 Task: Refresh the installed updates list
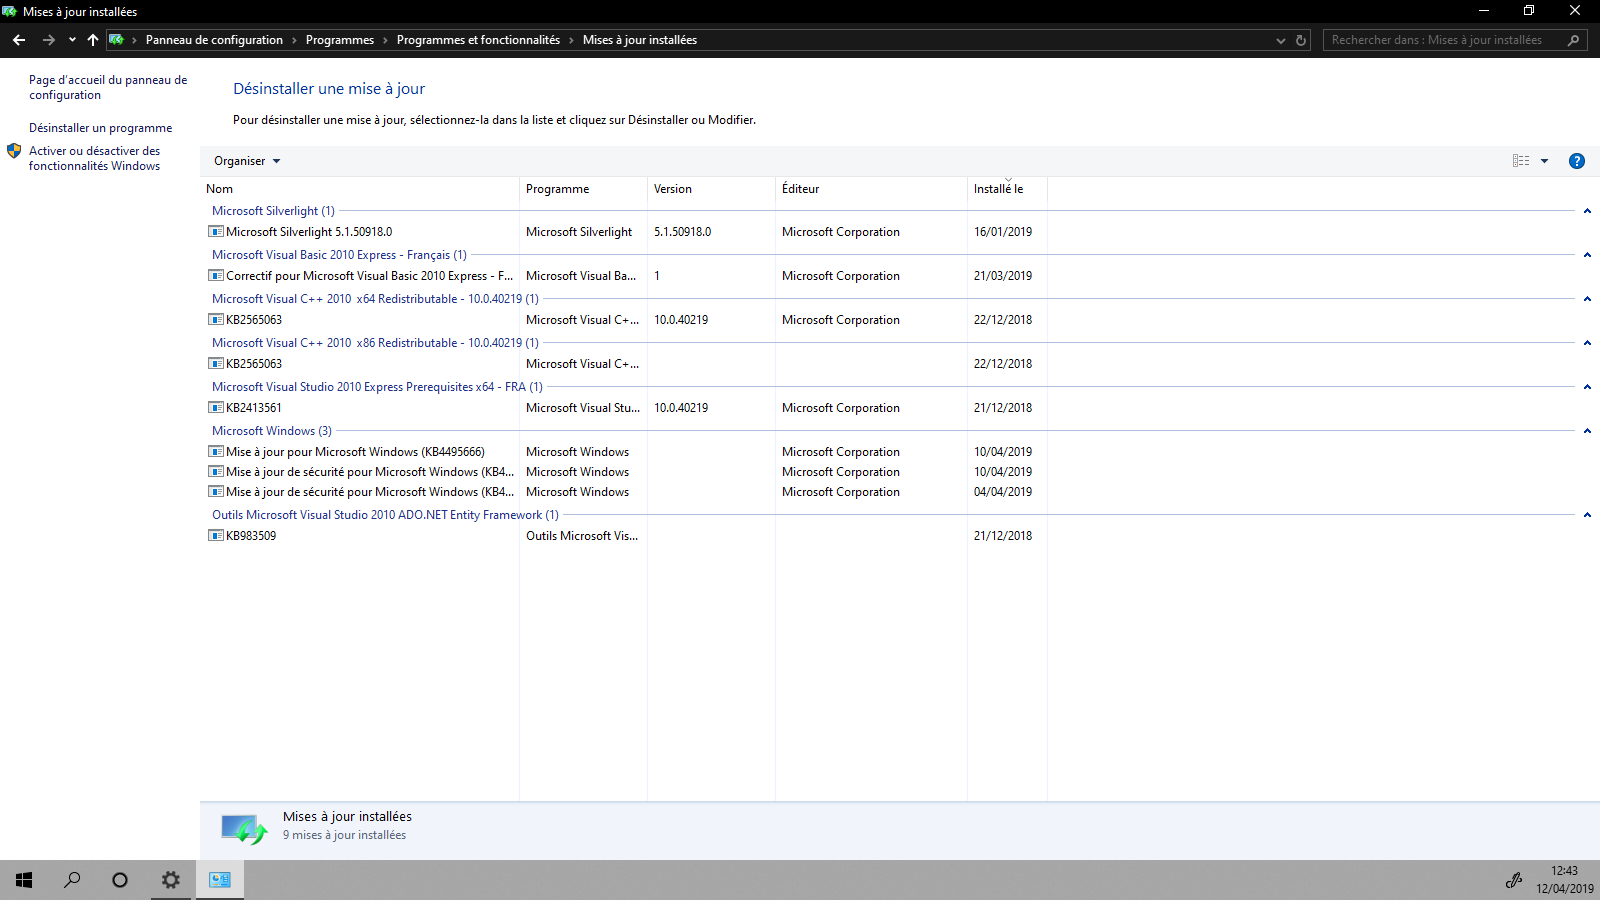(1301, 40)
